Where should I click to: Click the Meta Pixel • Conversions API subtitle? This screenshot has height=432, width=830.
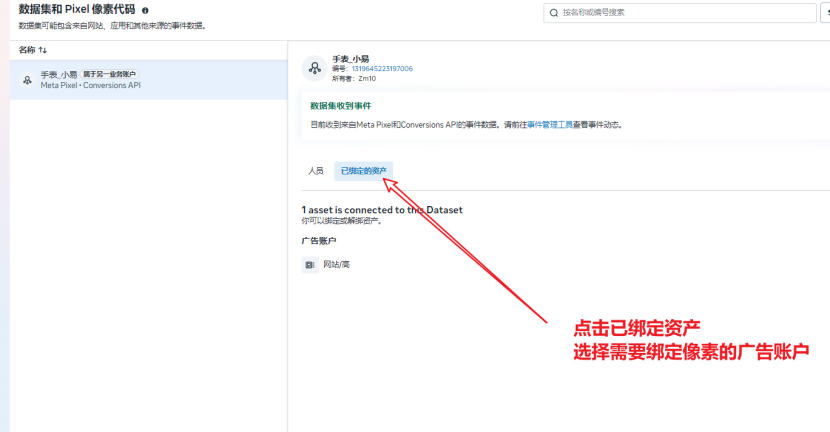point(91,85)
